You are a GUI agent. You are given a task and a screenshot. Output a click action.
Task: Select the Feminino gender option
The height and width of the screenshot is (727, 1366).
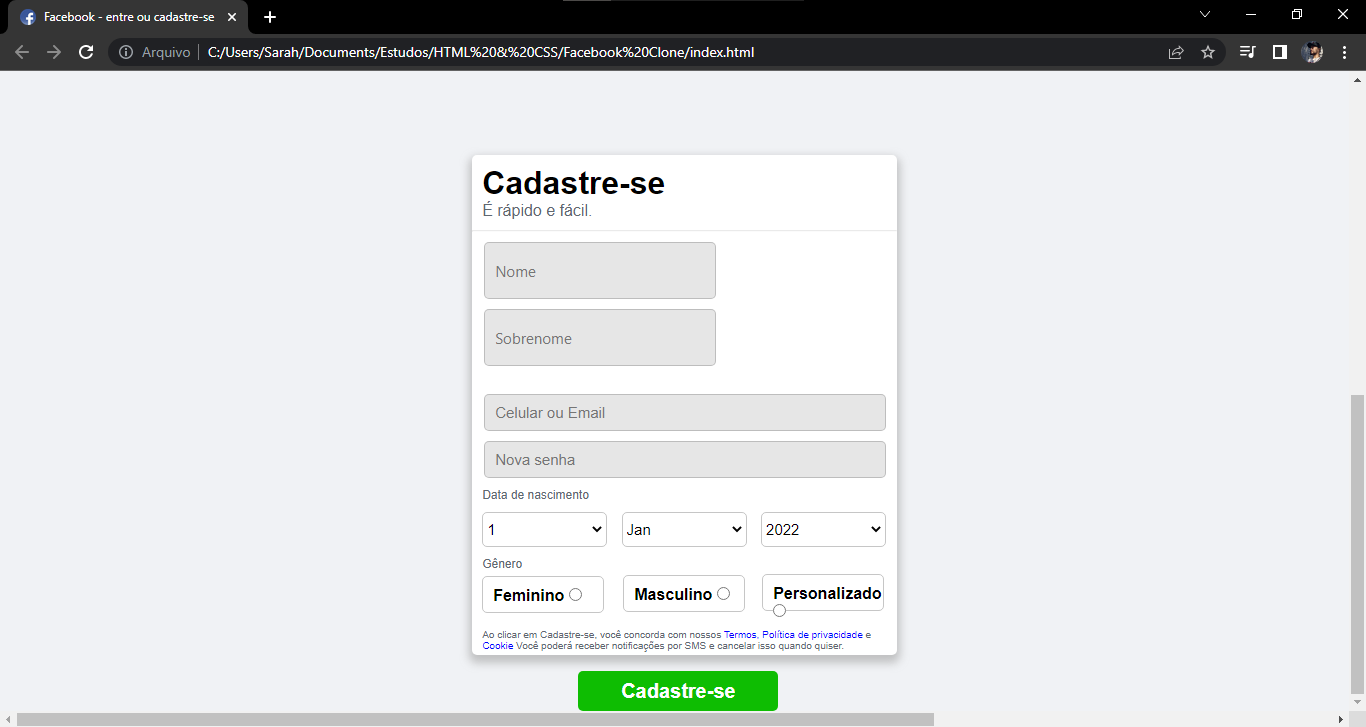pyautogui.click(x=576, y=593)
